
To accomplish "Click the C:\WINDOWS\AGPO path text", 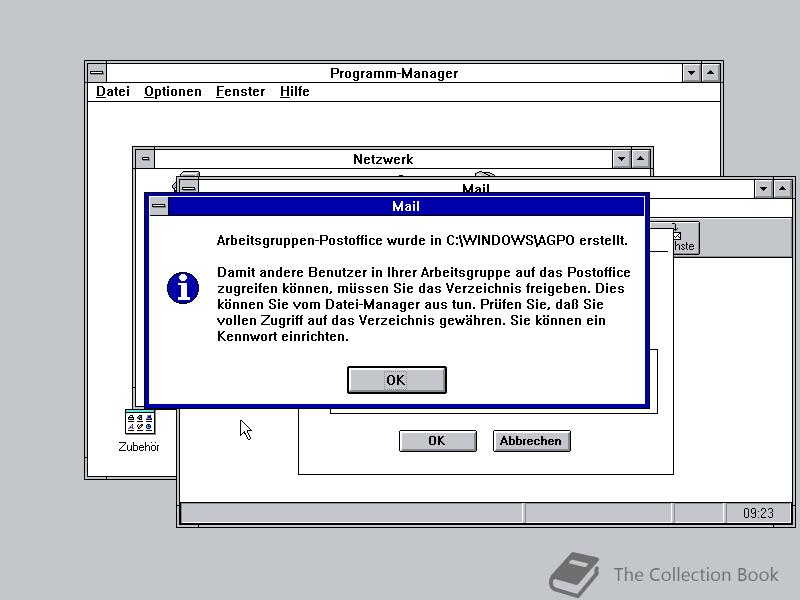I will tap(510, 240).
